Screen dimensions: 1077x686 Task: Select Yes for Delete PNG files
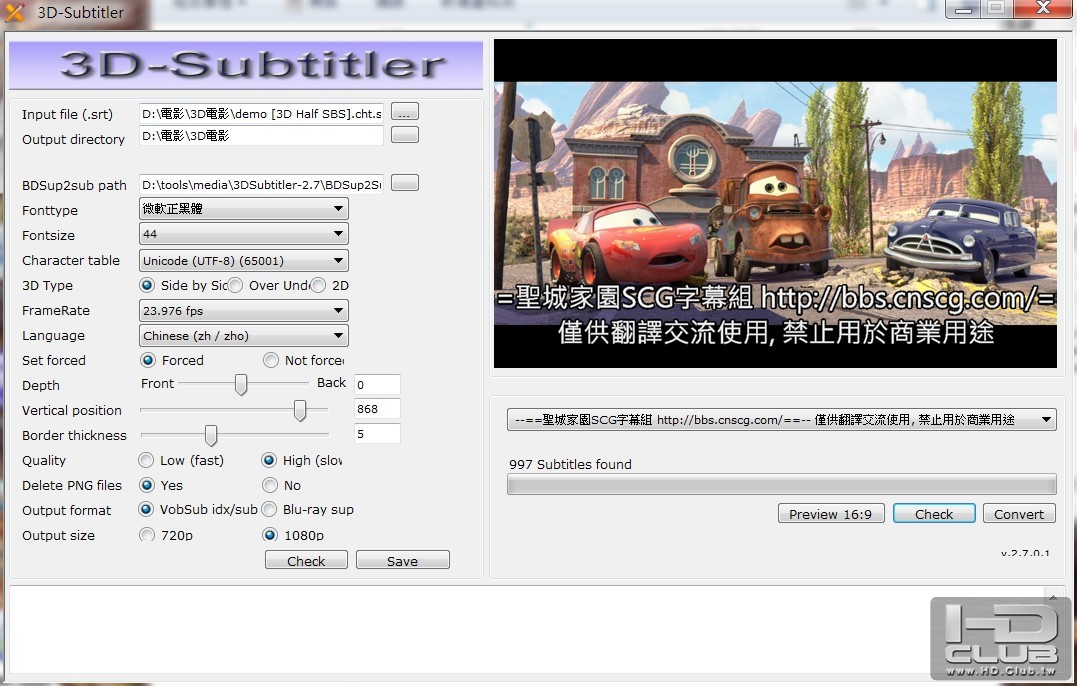146,485
